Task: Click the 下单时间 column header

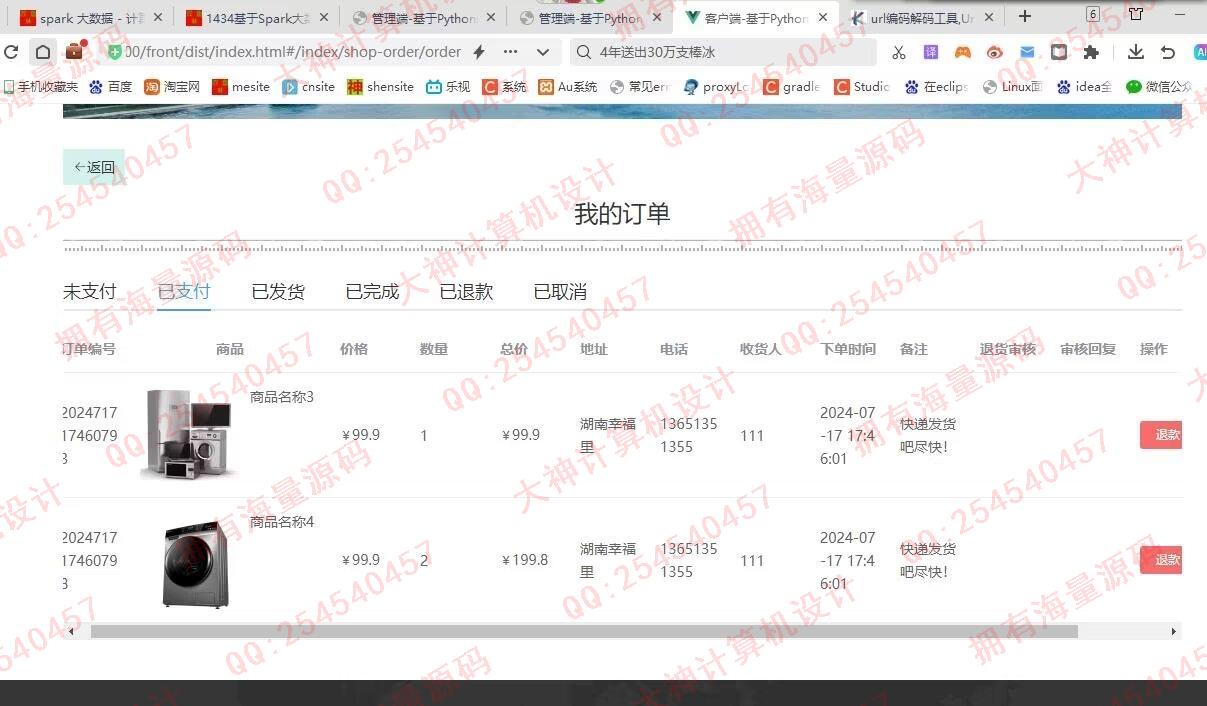Action: coord(848,349)
